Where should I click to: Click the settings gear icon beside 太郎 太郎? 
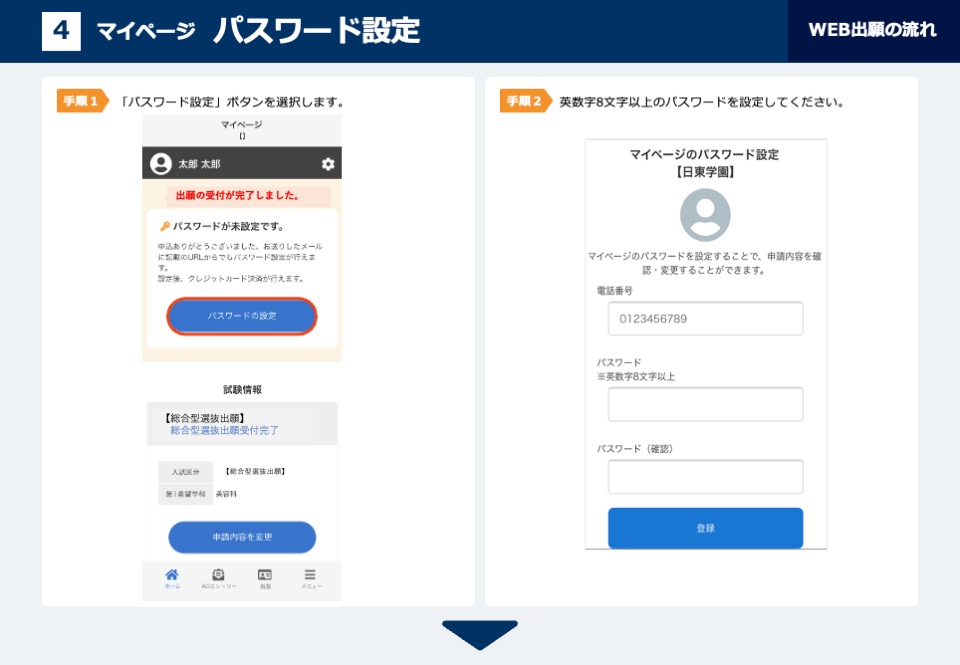(328, 163)
